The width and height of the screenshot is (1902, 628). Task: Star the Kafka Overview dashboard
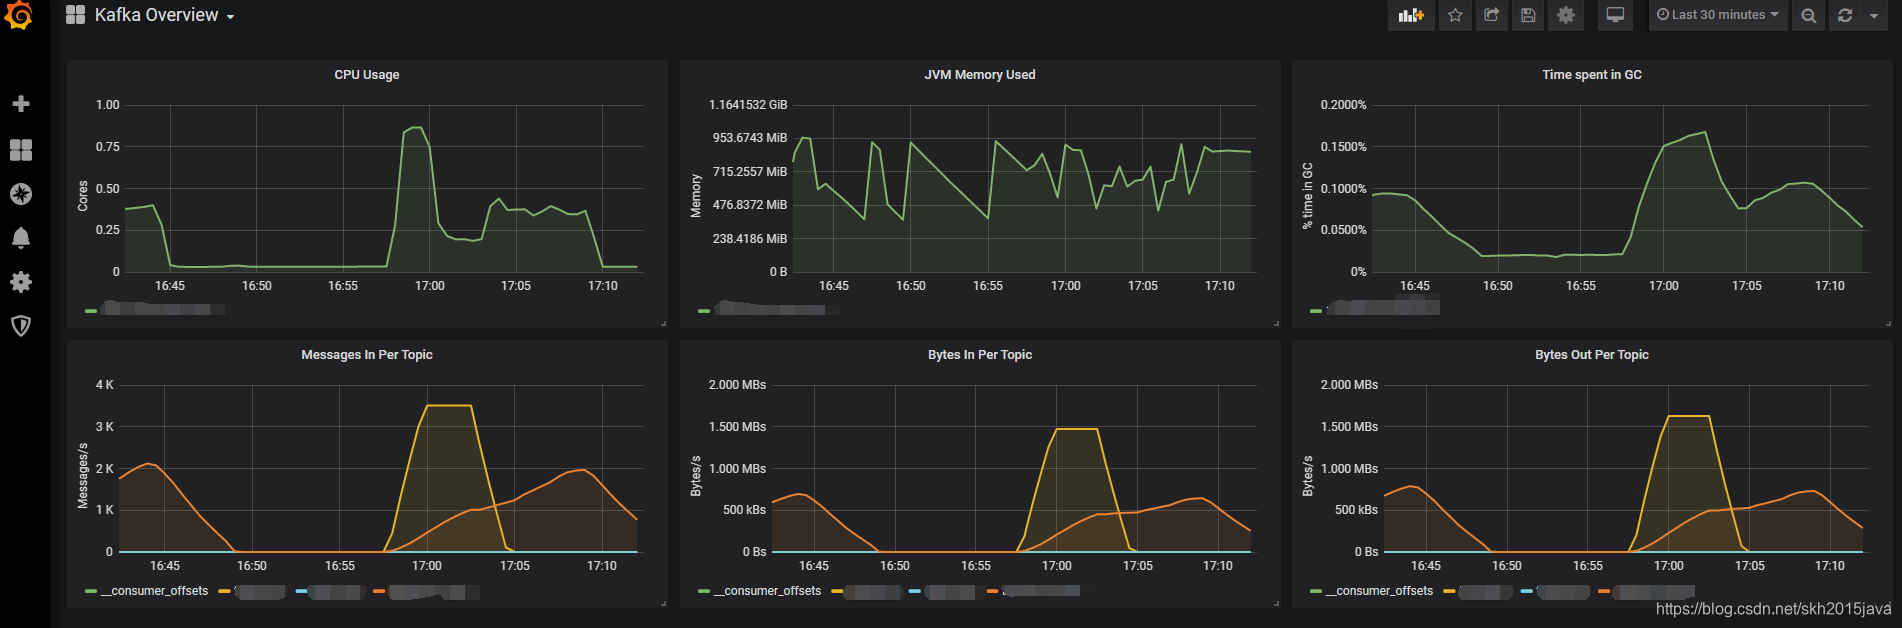click(x=1455, y=15)
